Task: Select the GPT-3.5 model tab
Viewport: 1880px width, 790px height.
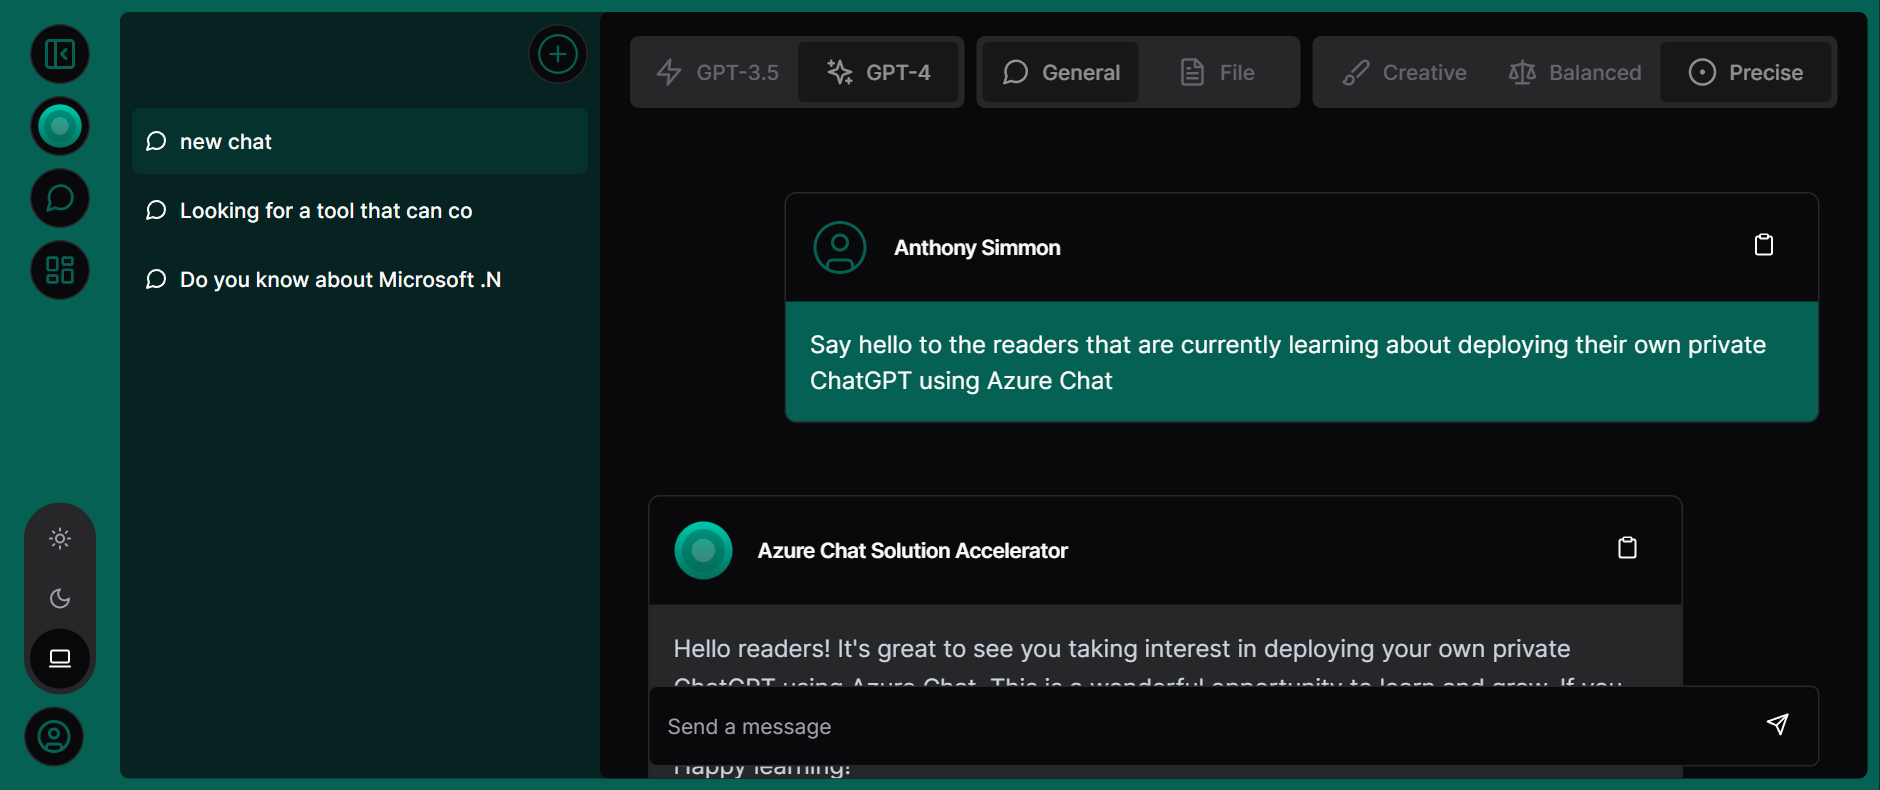Action: (x=717, y=72)
